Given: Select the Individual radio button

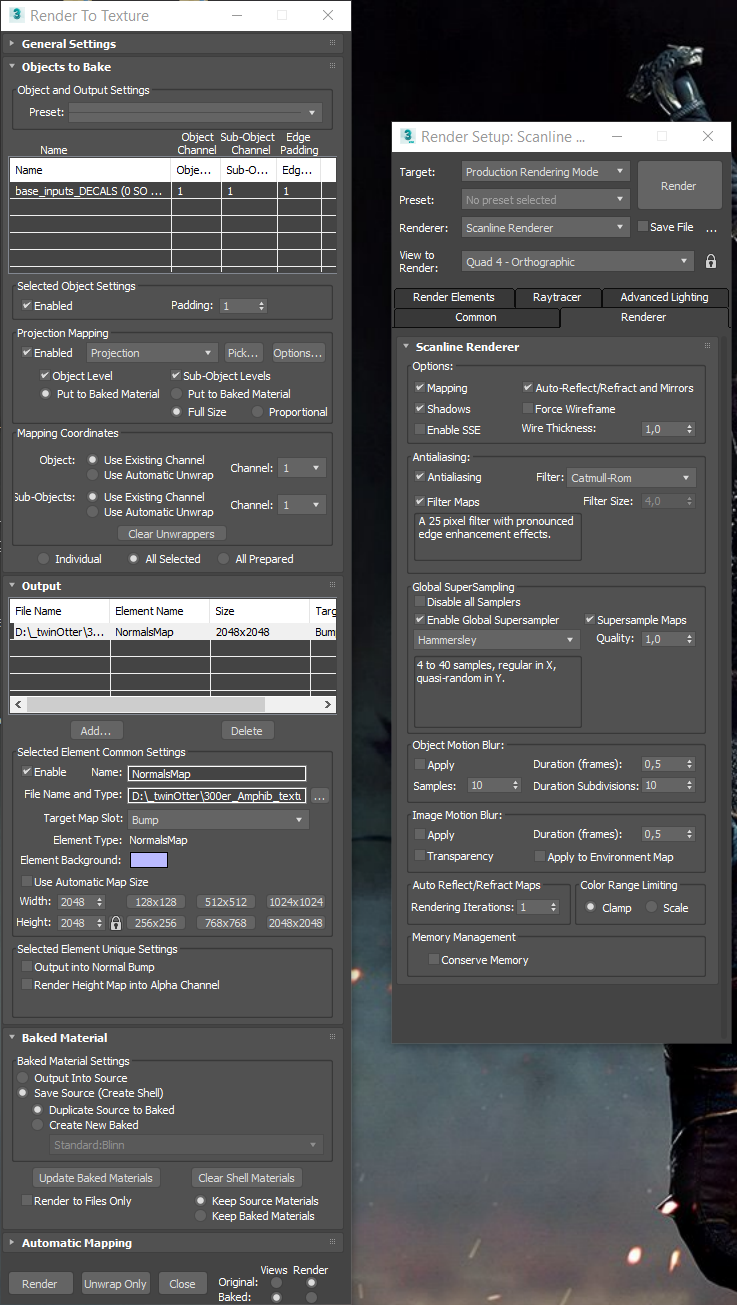Looking at the screenshot, I should pos(43,559).
